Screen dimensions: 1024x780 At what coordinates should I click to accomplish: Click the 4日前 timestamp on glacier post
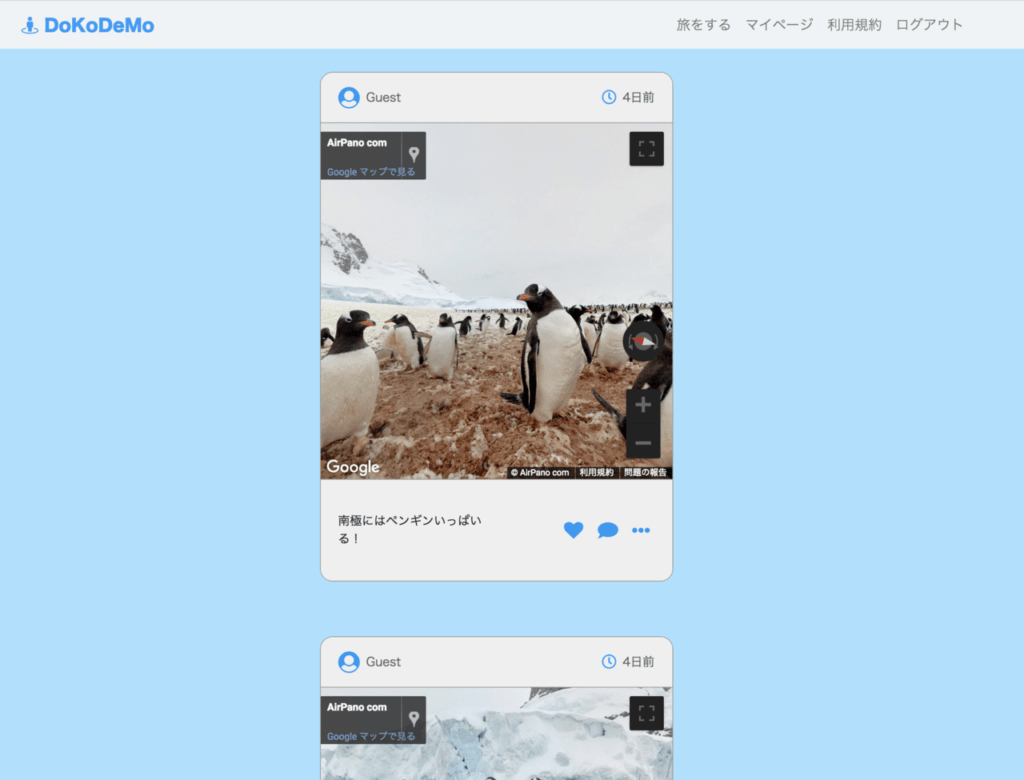pos(638,662)
